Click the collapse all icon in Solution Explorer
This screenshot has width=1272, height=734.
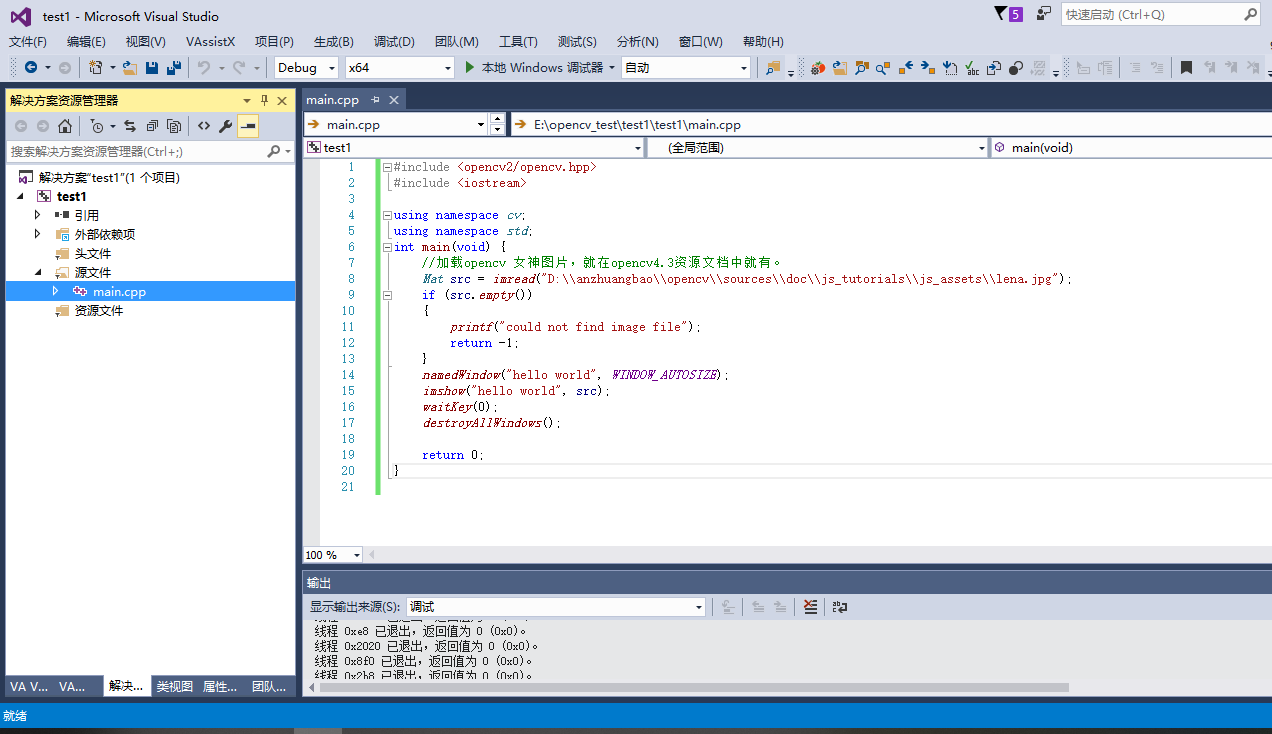152,126
